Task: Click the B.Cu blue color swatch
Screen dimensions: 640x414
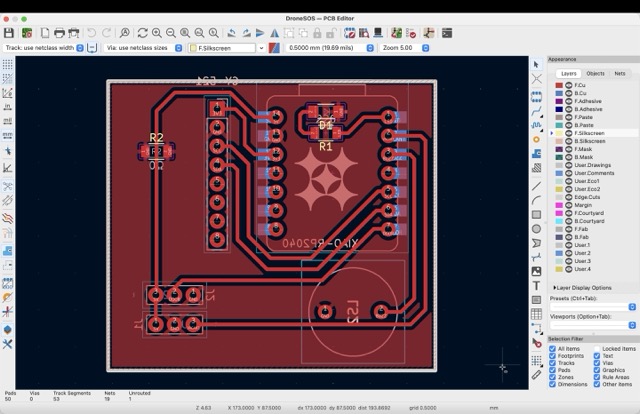Action: (x=559, y=93)
